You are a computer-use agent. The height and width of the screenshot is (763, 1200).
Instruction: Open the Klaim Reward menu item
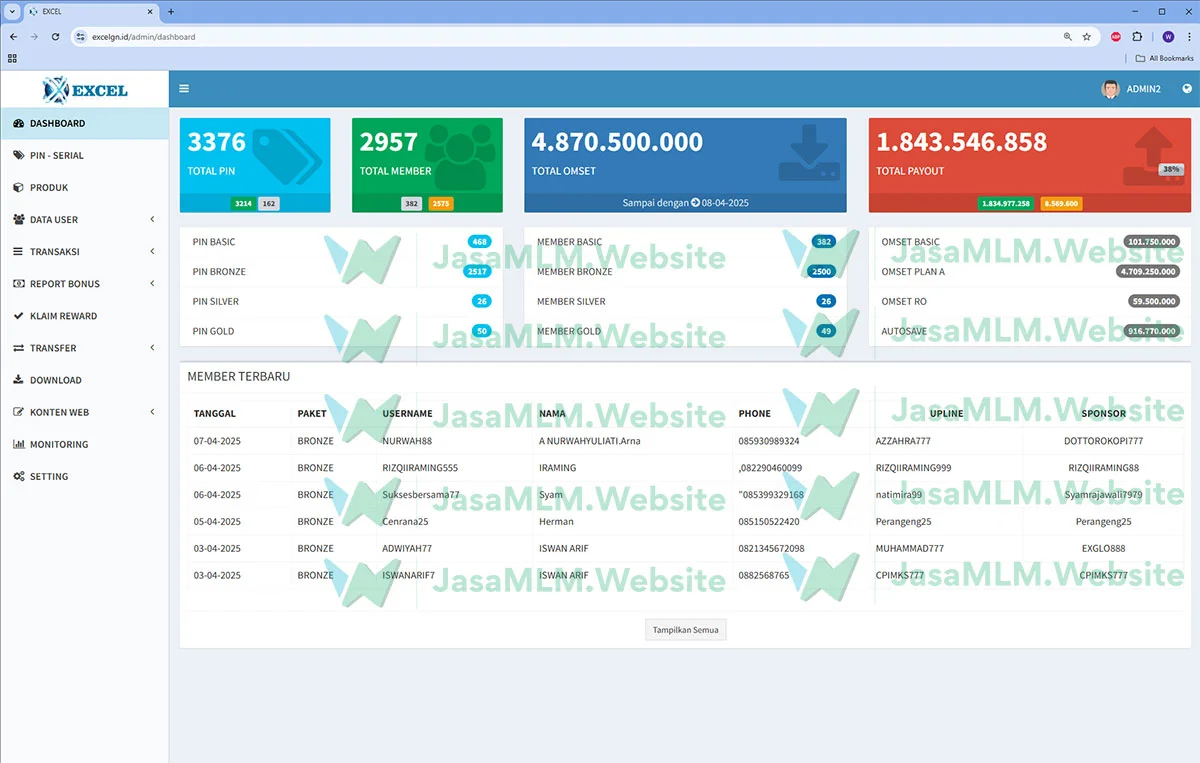pyautogui.click(x=84, y=316)
